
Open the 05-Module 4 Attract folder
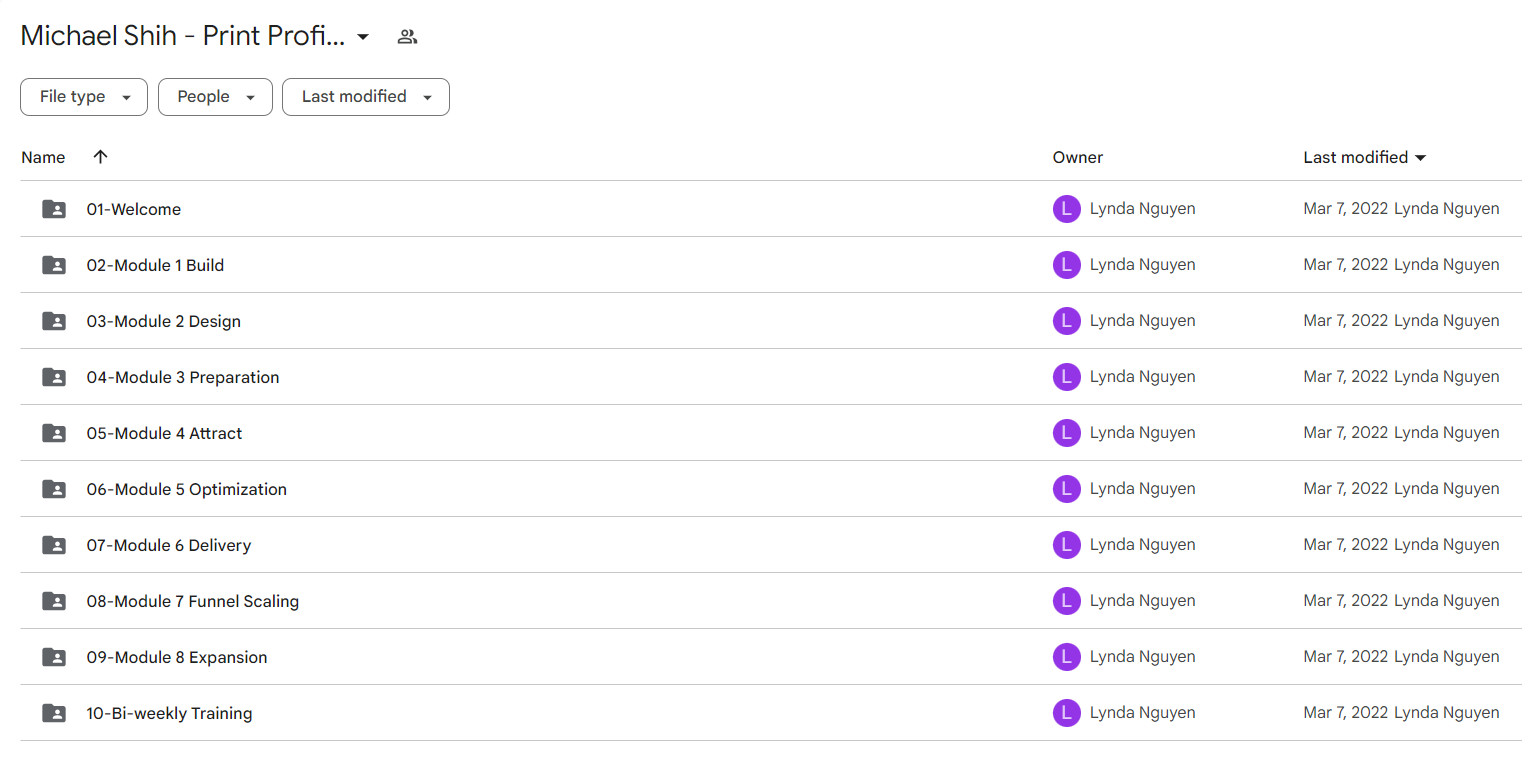tap(164, 433)
